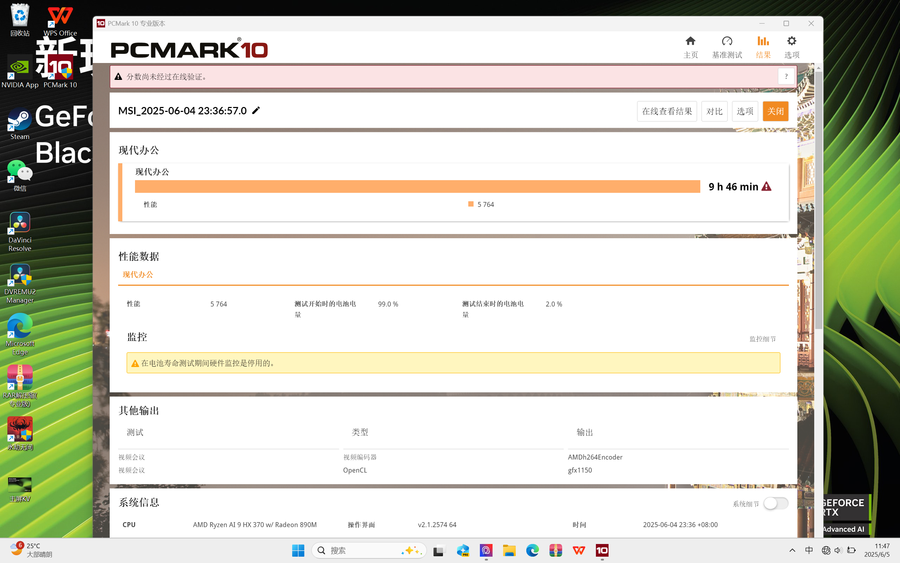Open Steam desktop shortcut

point(20,124)
